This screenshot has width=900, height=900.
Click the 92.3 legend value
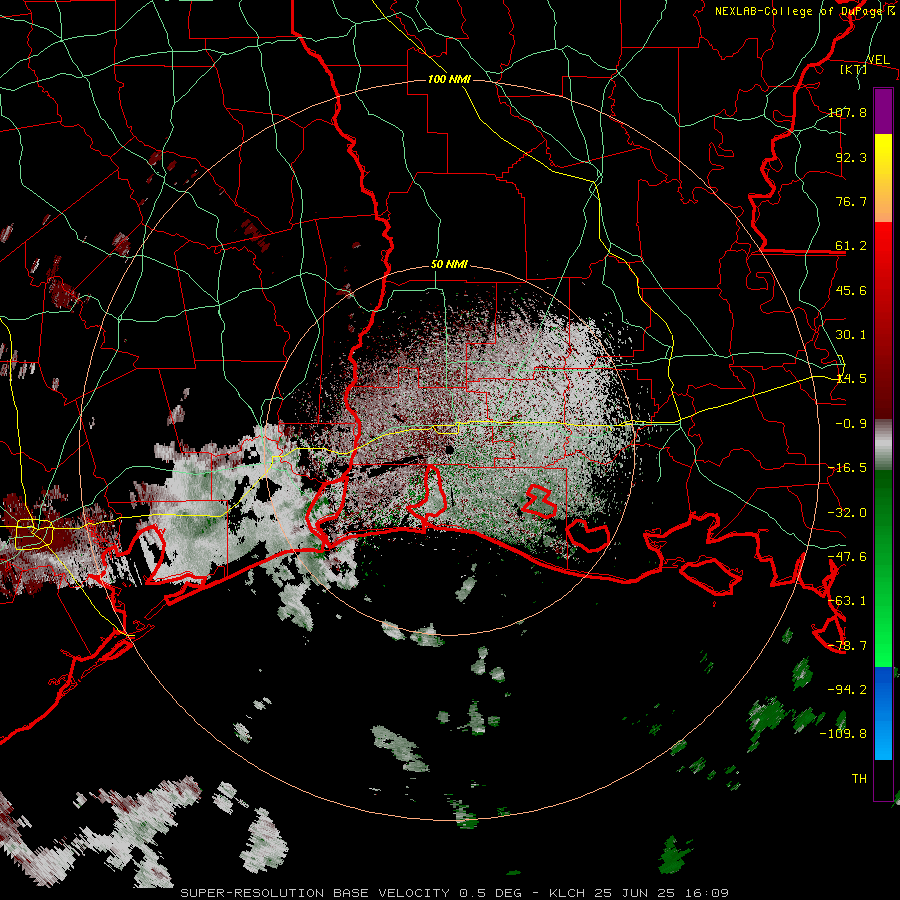point(851,157)
